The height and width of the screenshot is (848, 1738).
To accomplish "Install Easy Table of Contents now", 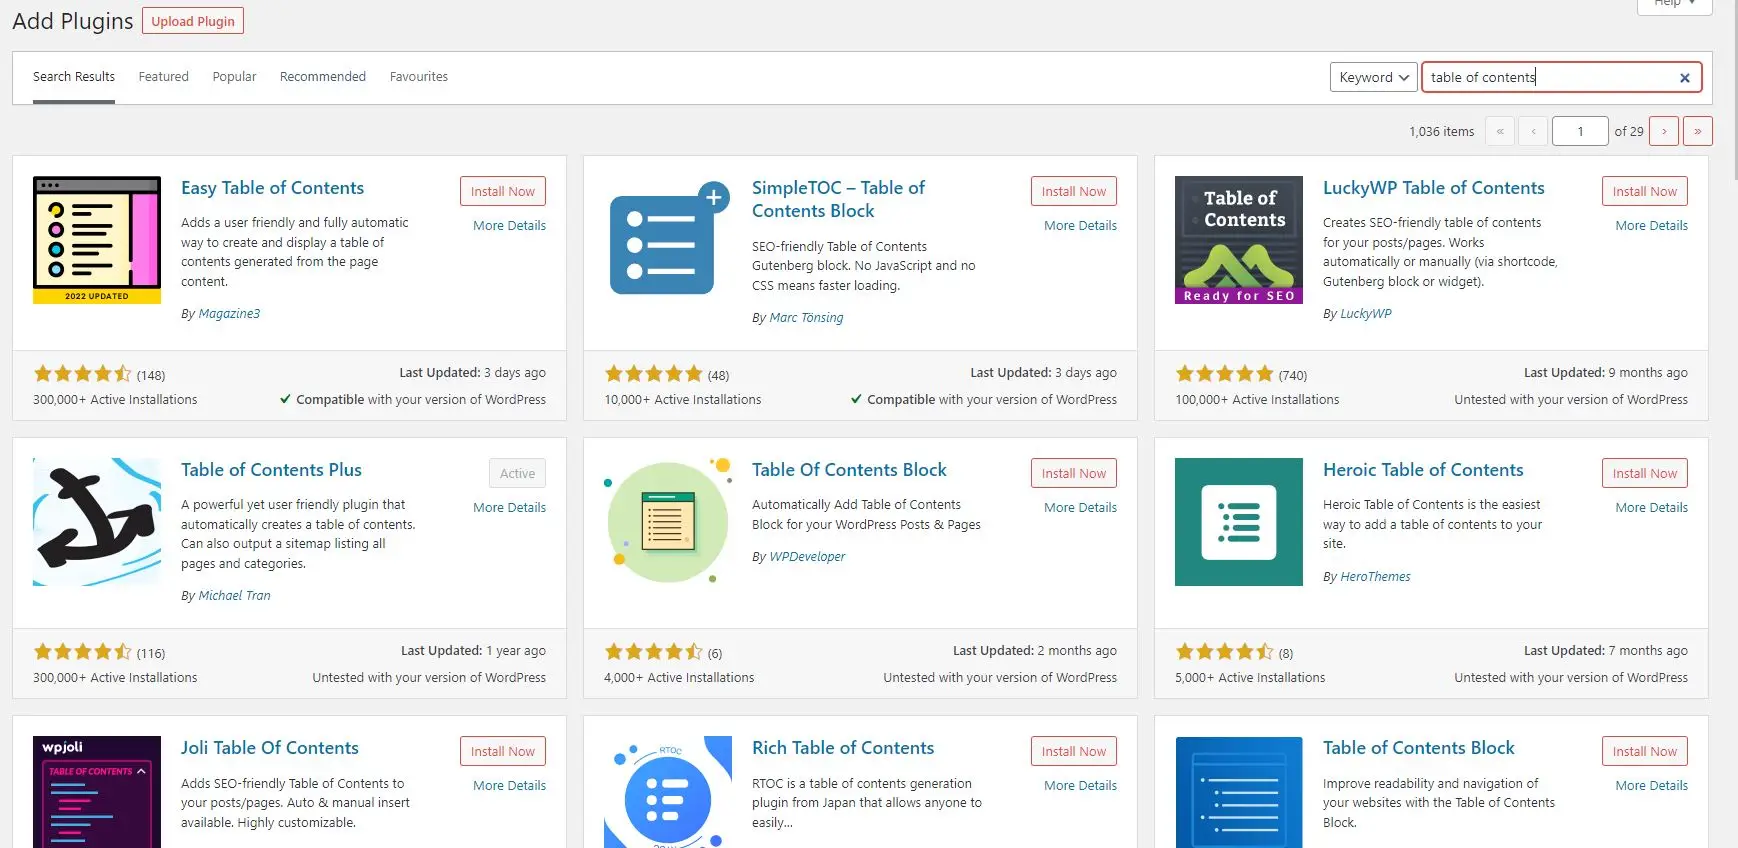I will click(503, 191).
